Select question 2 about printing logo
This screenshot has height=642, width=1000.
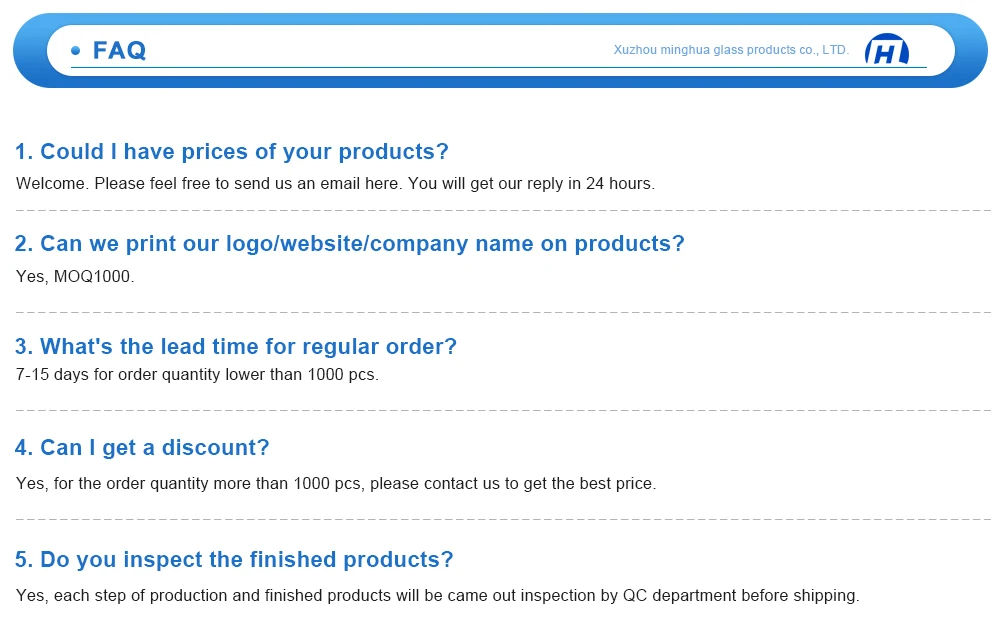(x=350, y=244)
